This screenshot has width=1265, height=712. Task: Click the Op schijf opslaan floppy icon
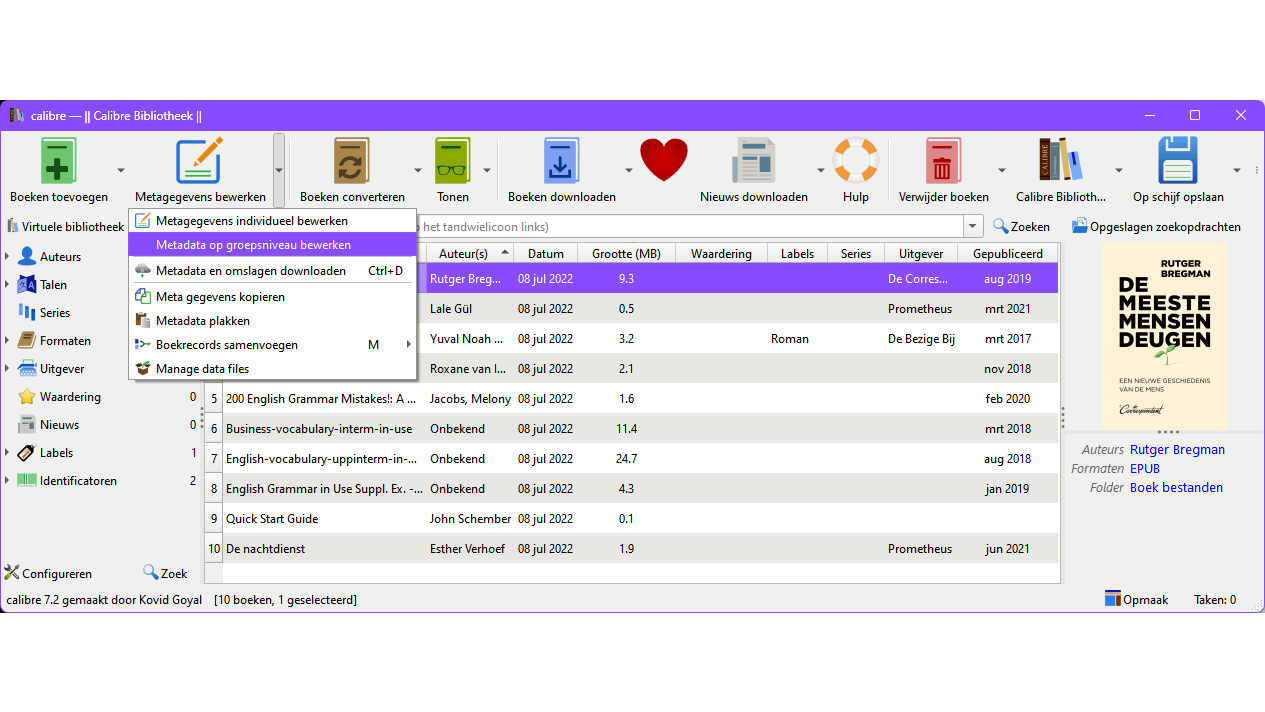coord(1178,161)
